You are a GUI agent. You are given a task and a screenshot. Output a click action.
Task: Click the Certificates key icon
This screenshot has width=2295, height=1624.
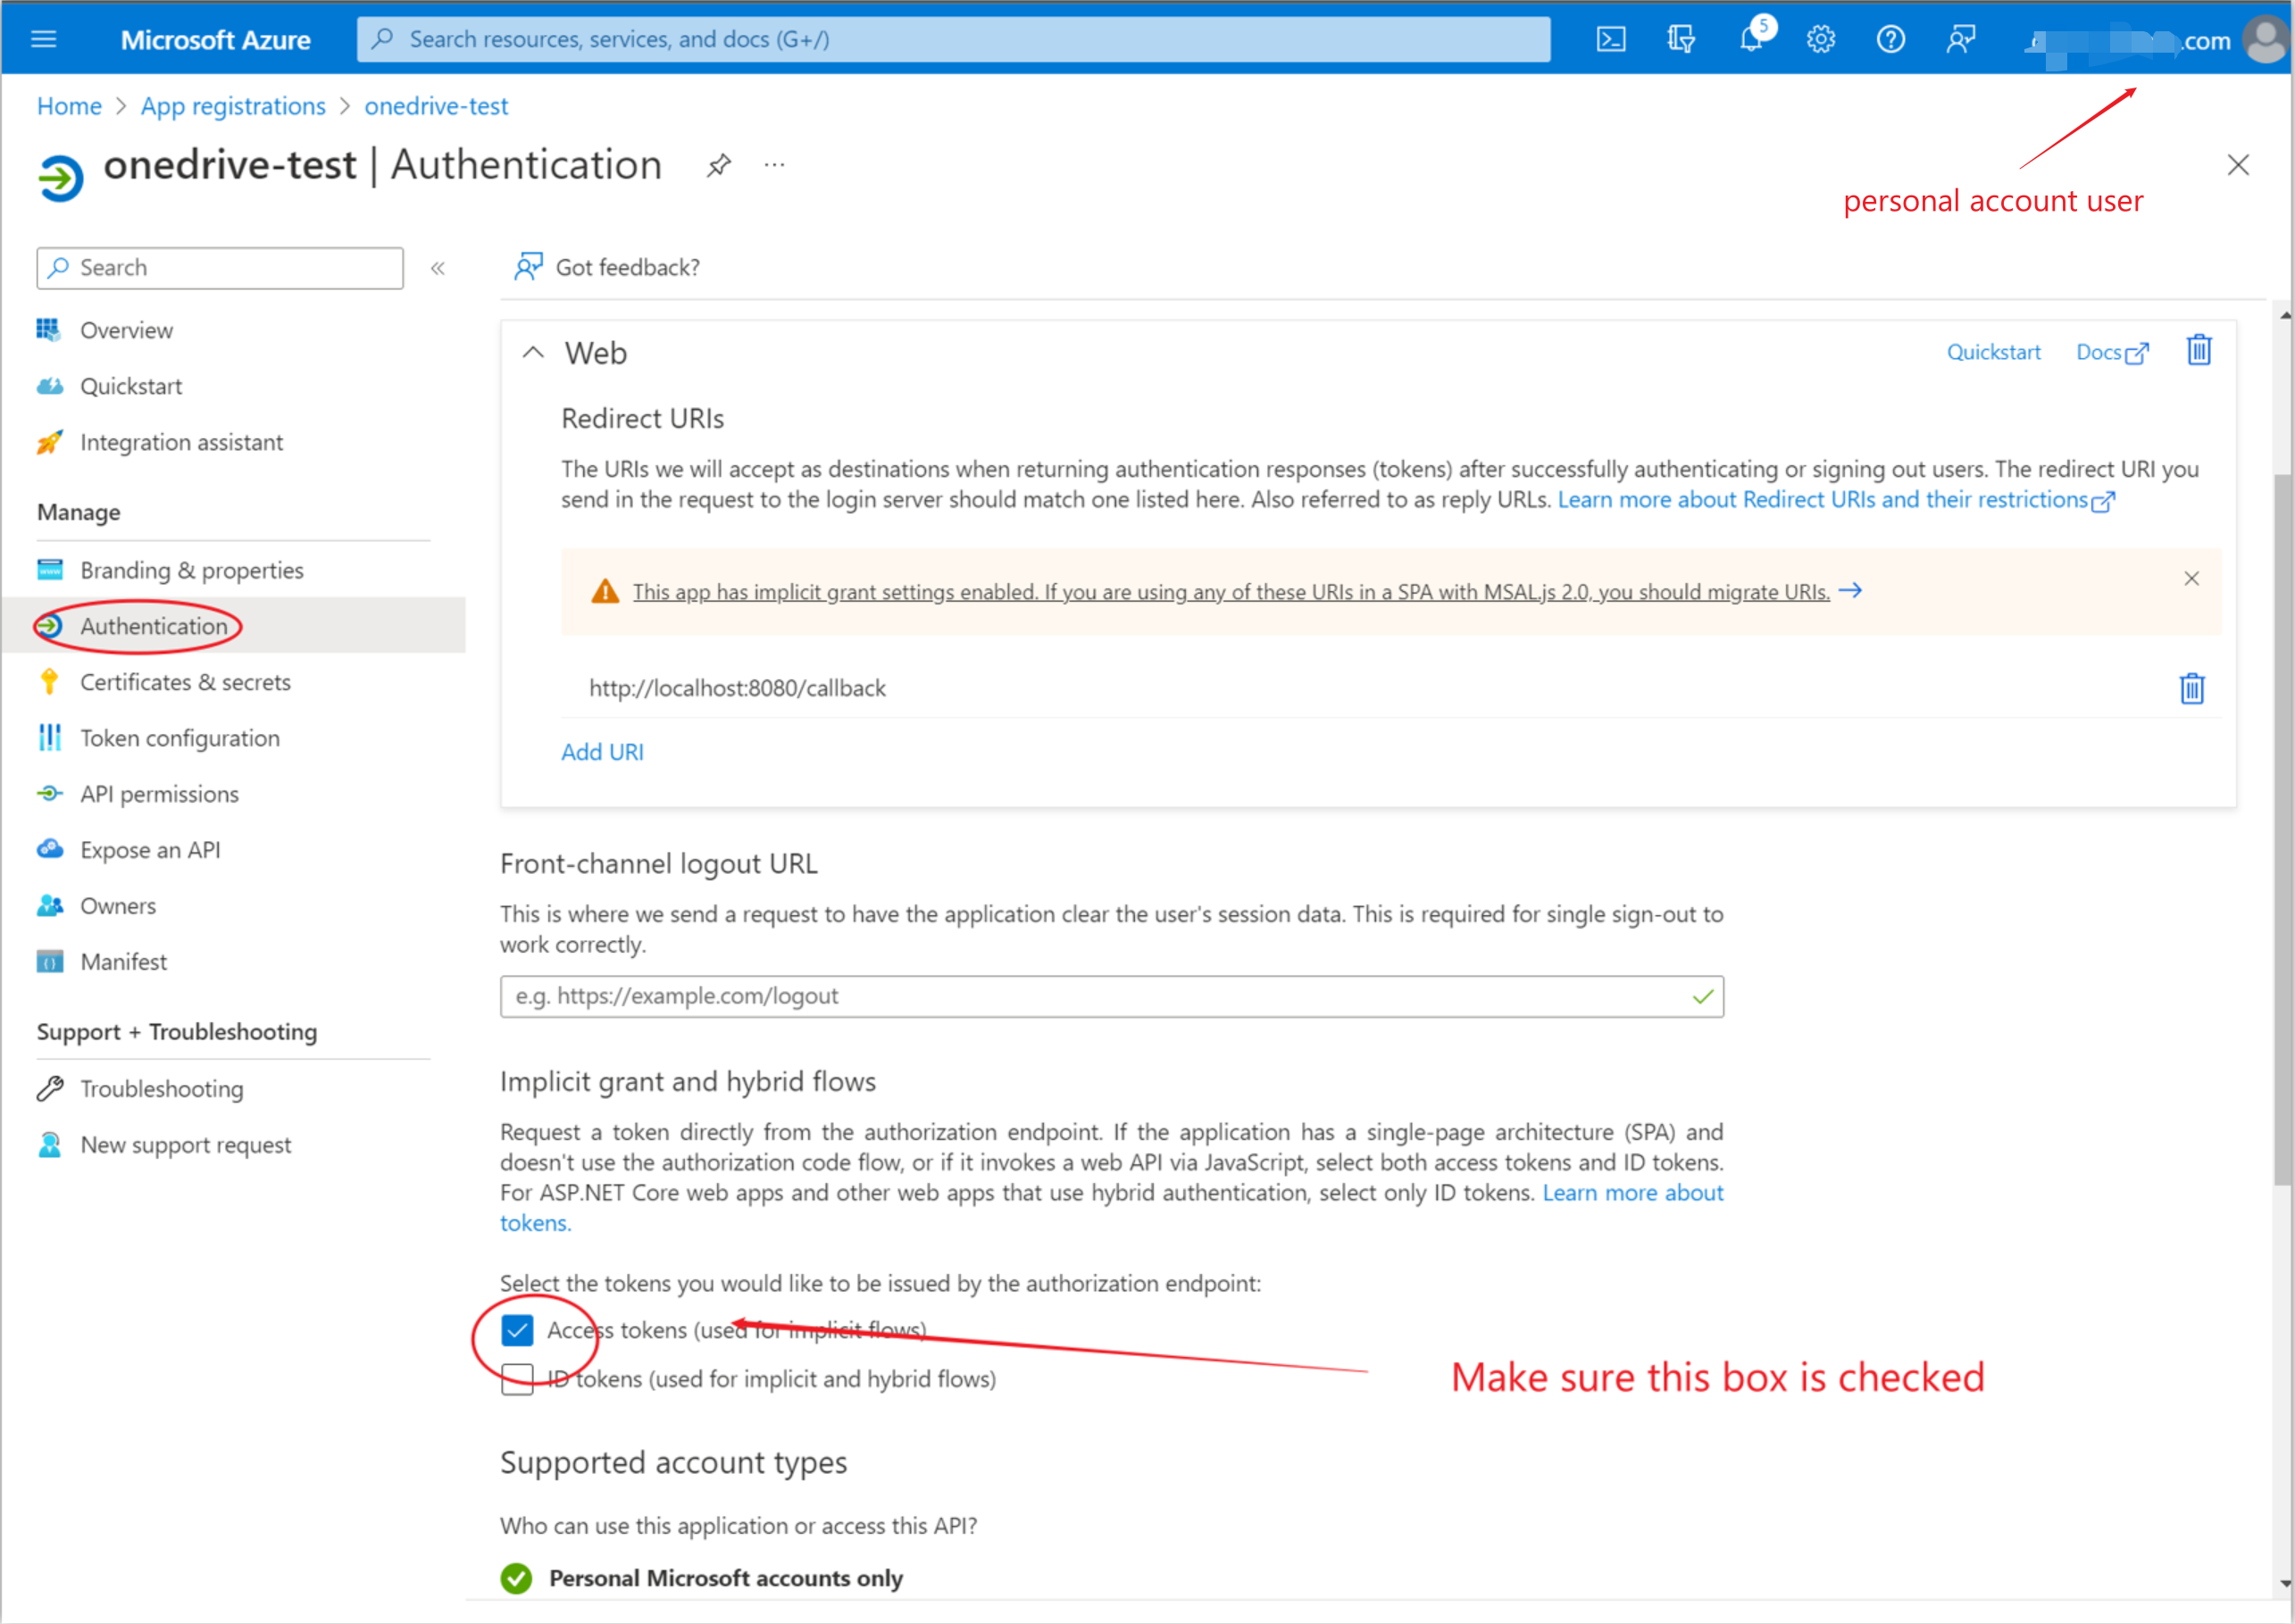pos(49,682)
